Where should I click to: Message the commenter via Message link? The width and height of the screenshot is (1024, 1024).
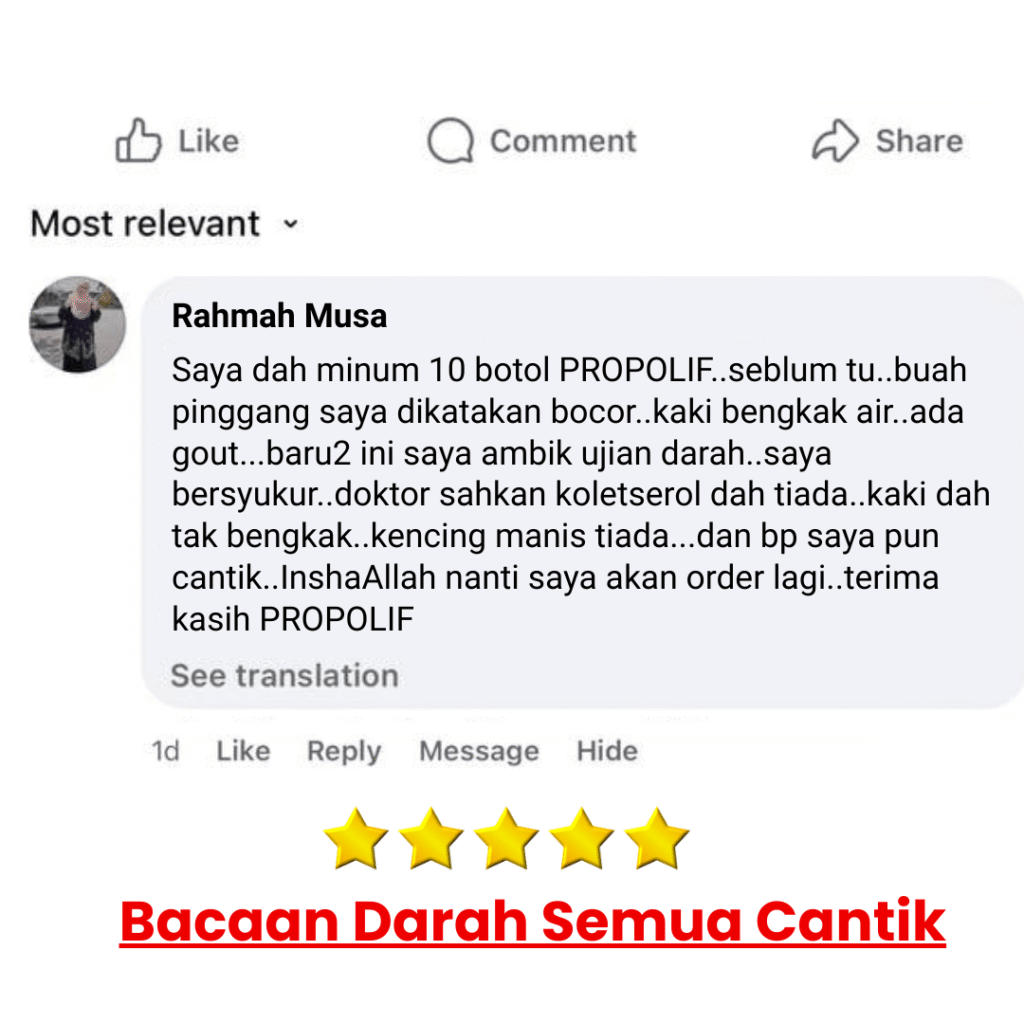[x=479, y=752]
